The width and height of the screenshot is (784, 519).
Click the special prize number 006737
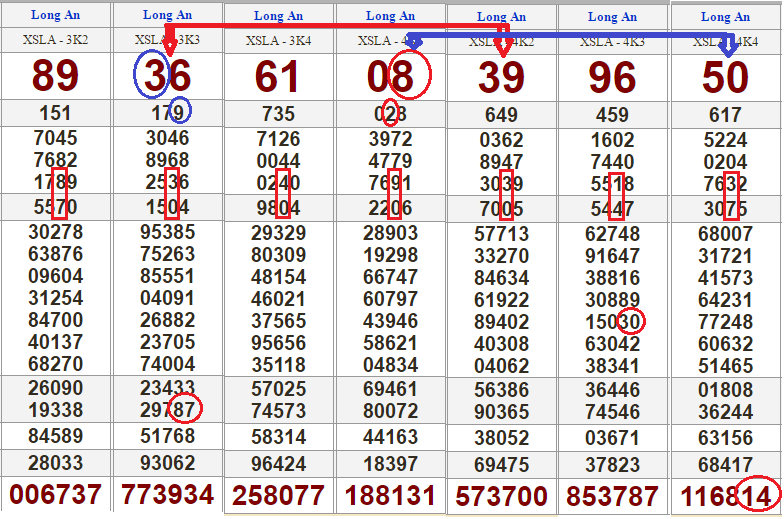point(56,495)
